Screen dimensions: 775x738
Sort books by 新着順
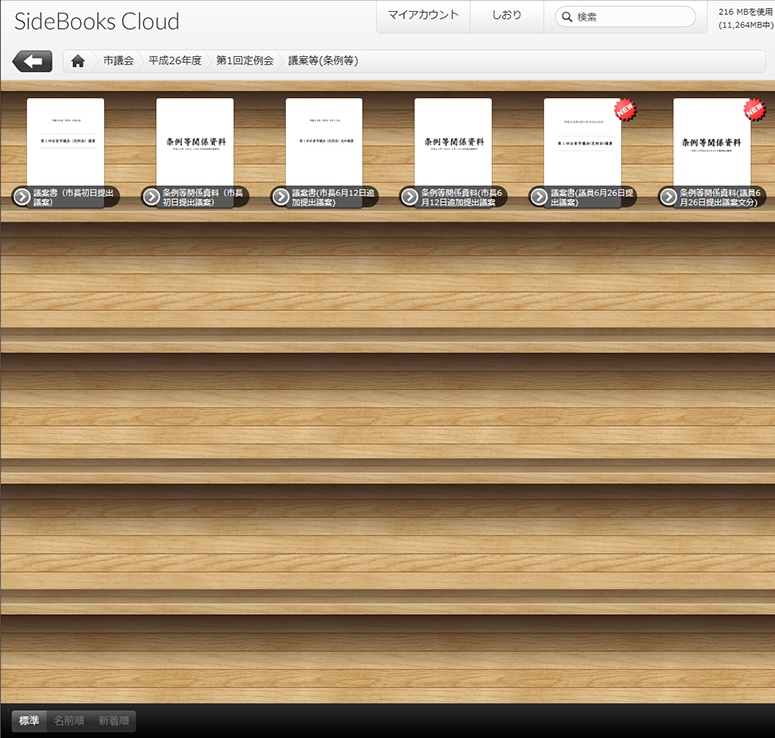[x=113, y=721]
